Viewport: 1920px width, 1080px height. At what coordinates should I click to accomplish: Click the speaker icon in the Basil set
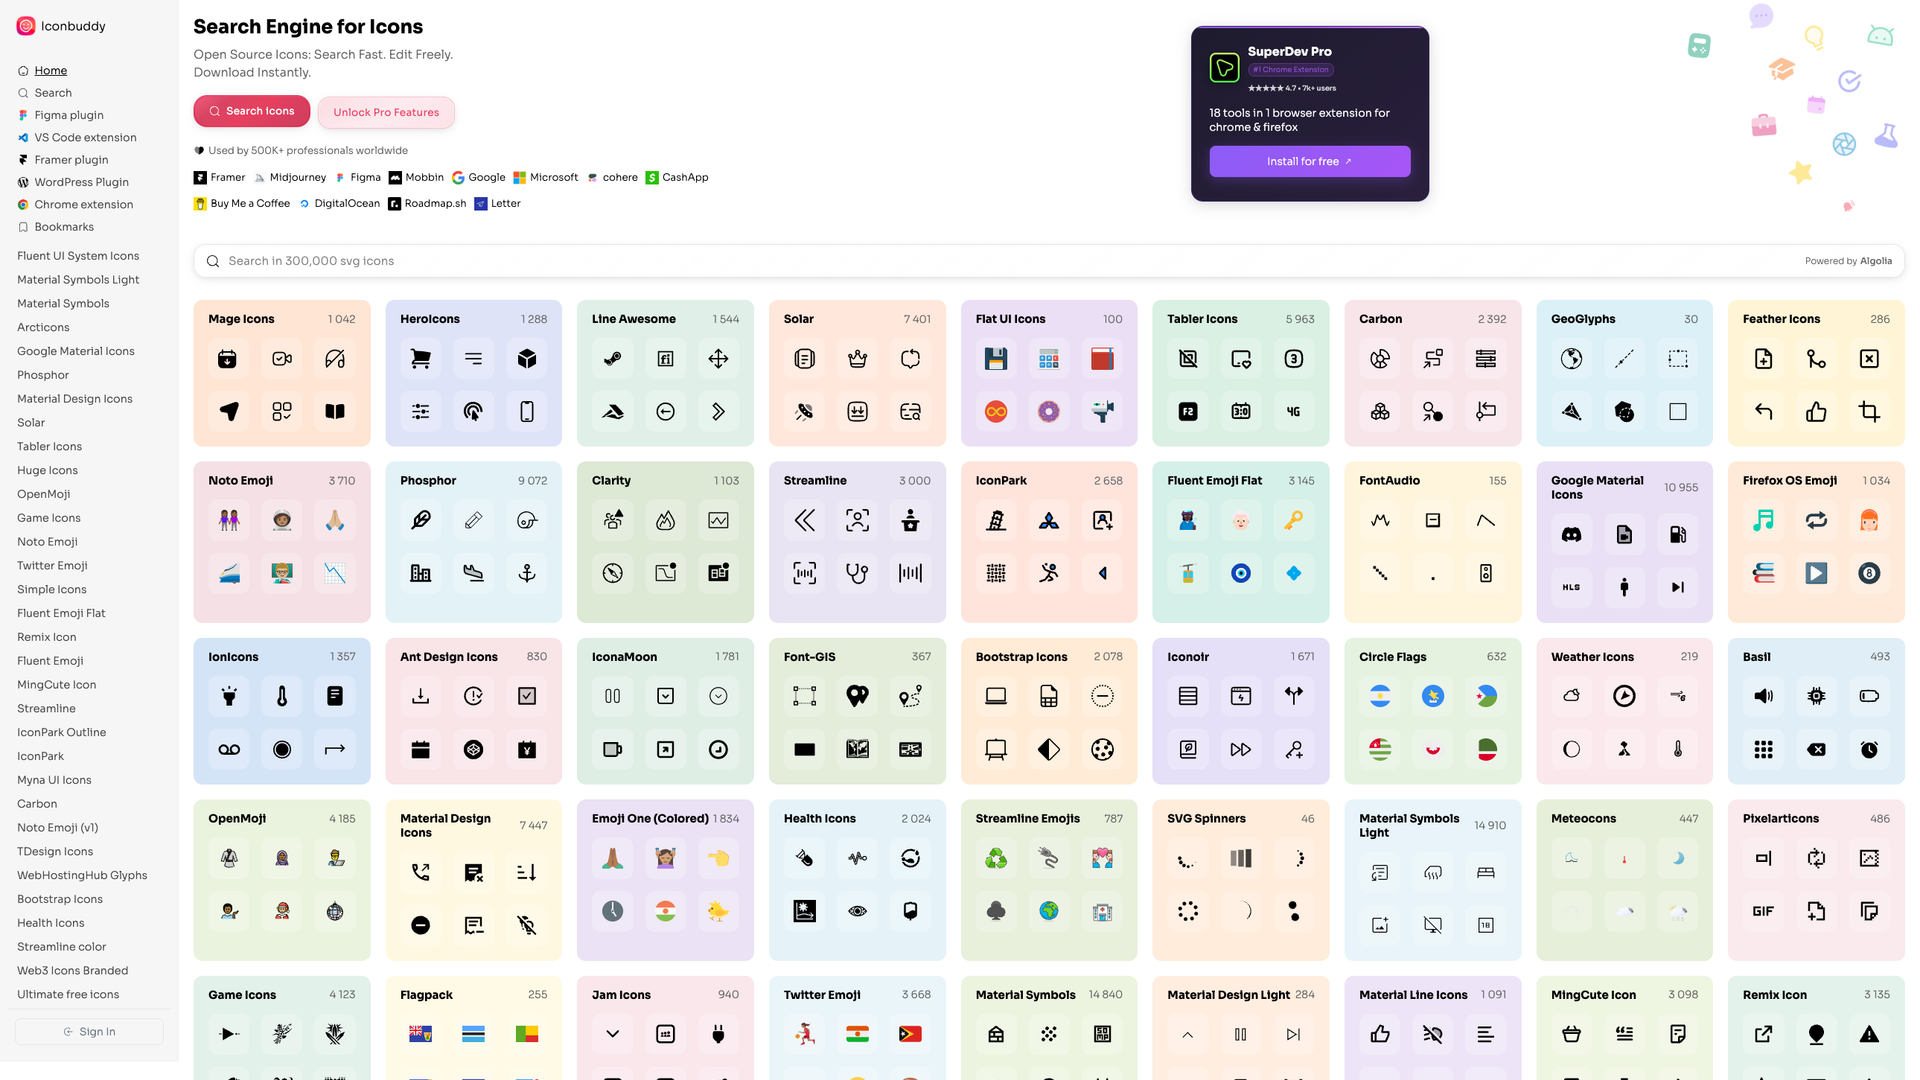[1763, 695]
